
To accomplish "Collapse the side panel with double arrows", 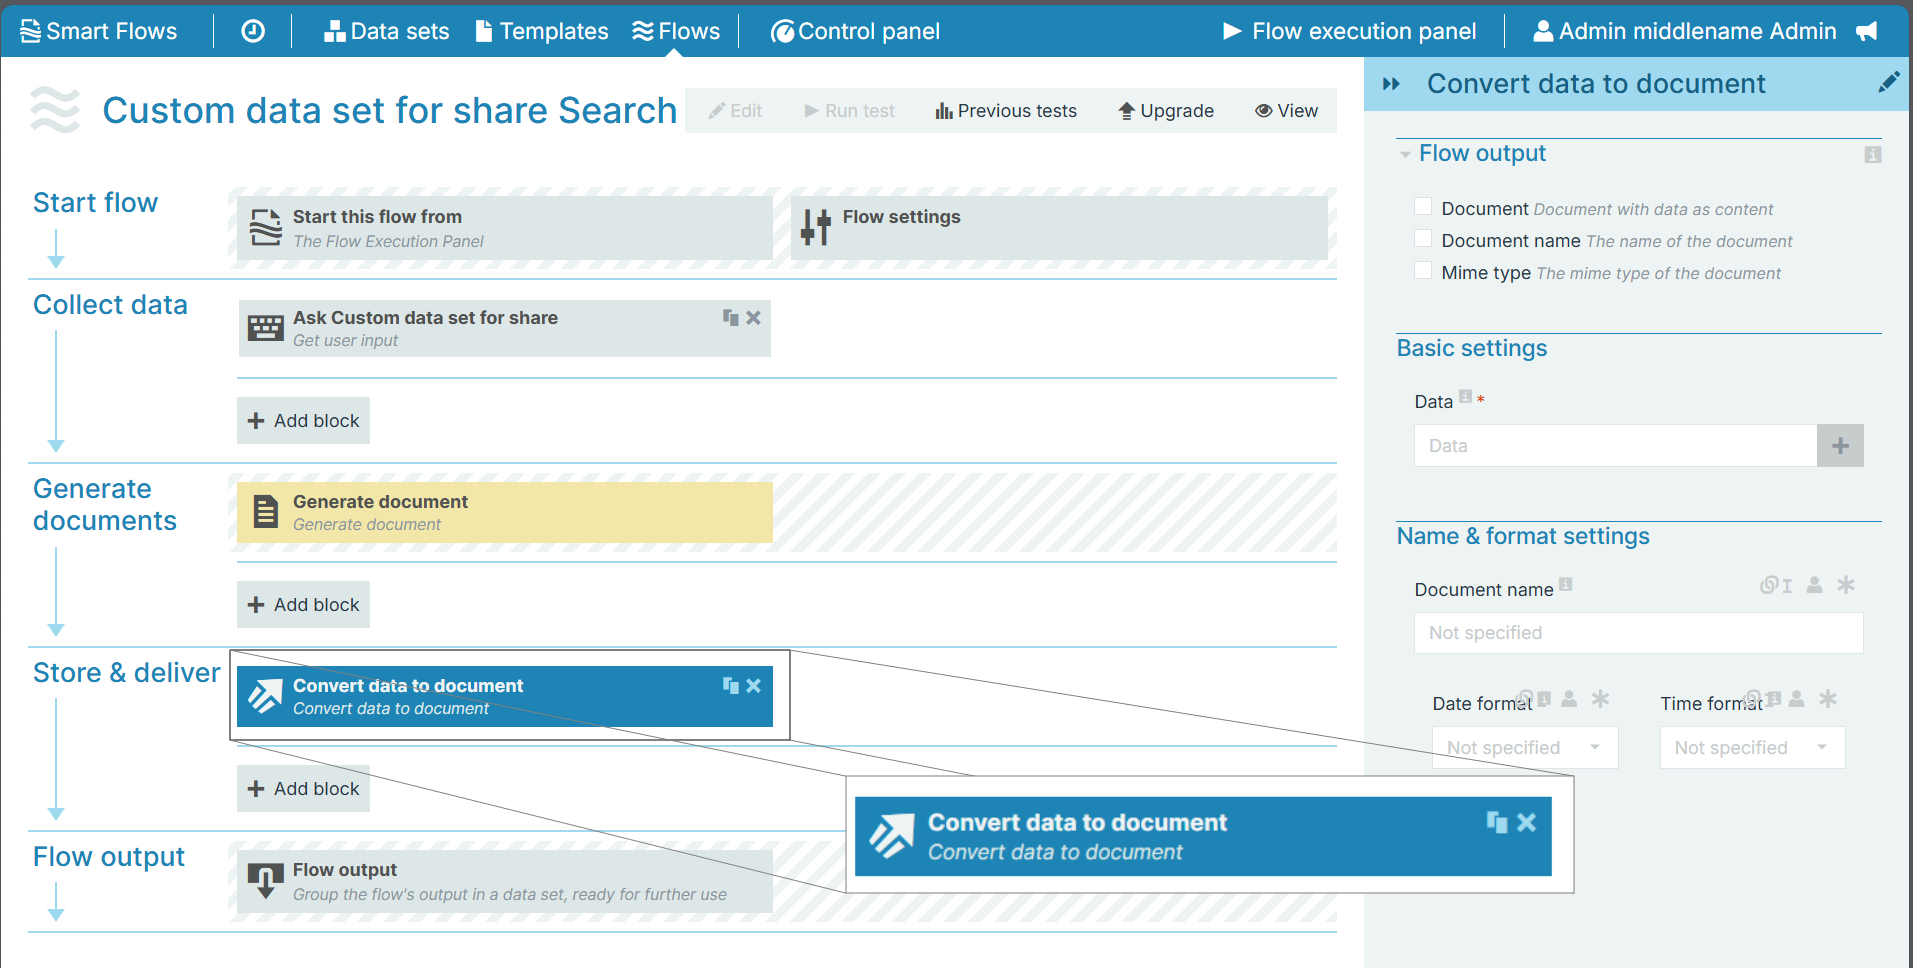I will [1391, 84].
